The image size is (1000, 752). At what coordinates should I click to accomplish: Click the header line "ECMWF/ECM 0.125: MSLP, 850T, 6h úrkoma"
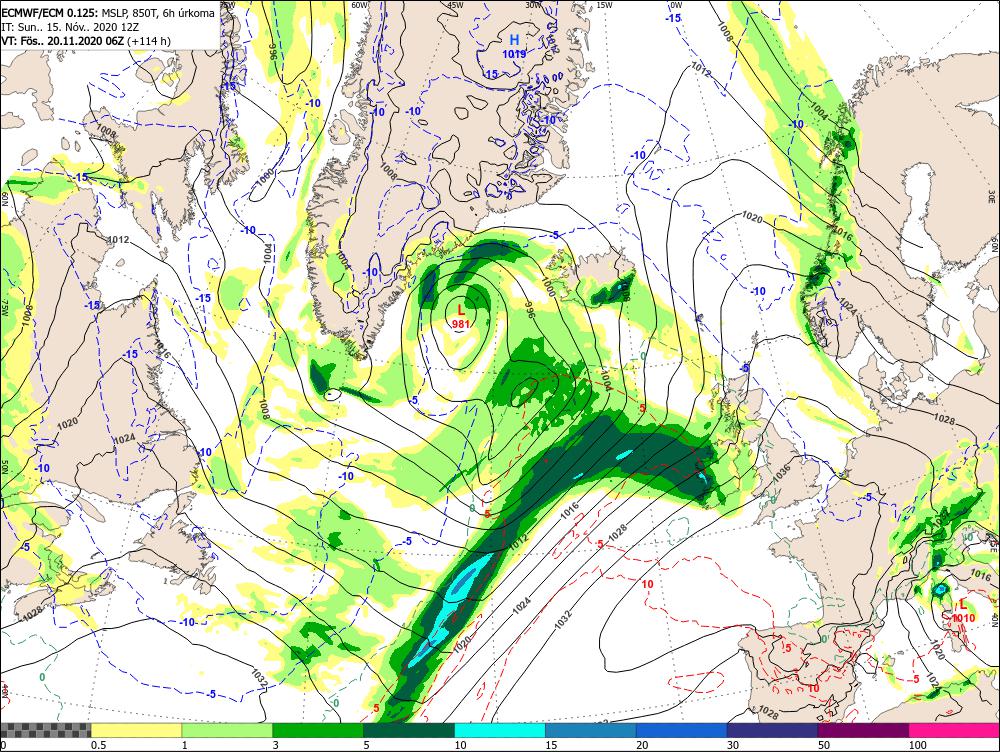[x=108, y=13]
